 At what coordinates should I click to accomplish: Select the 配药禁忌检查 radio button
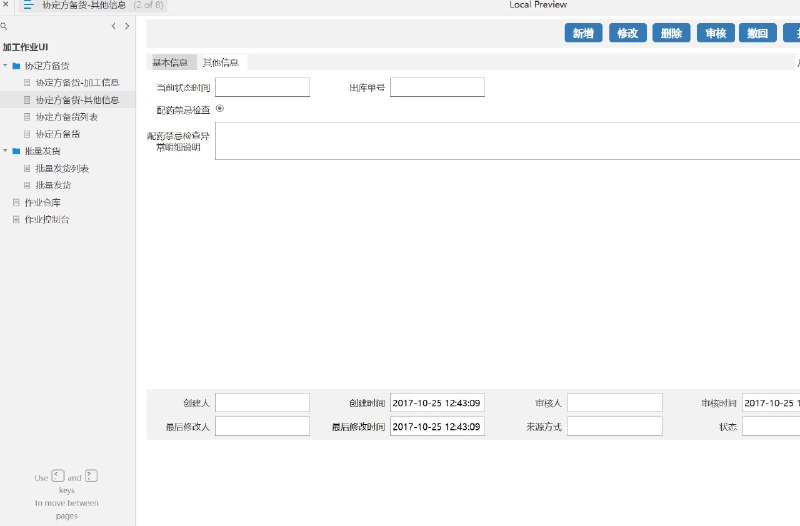220,108
